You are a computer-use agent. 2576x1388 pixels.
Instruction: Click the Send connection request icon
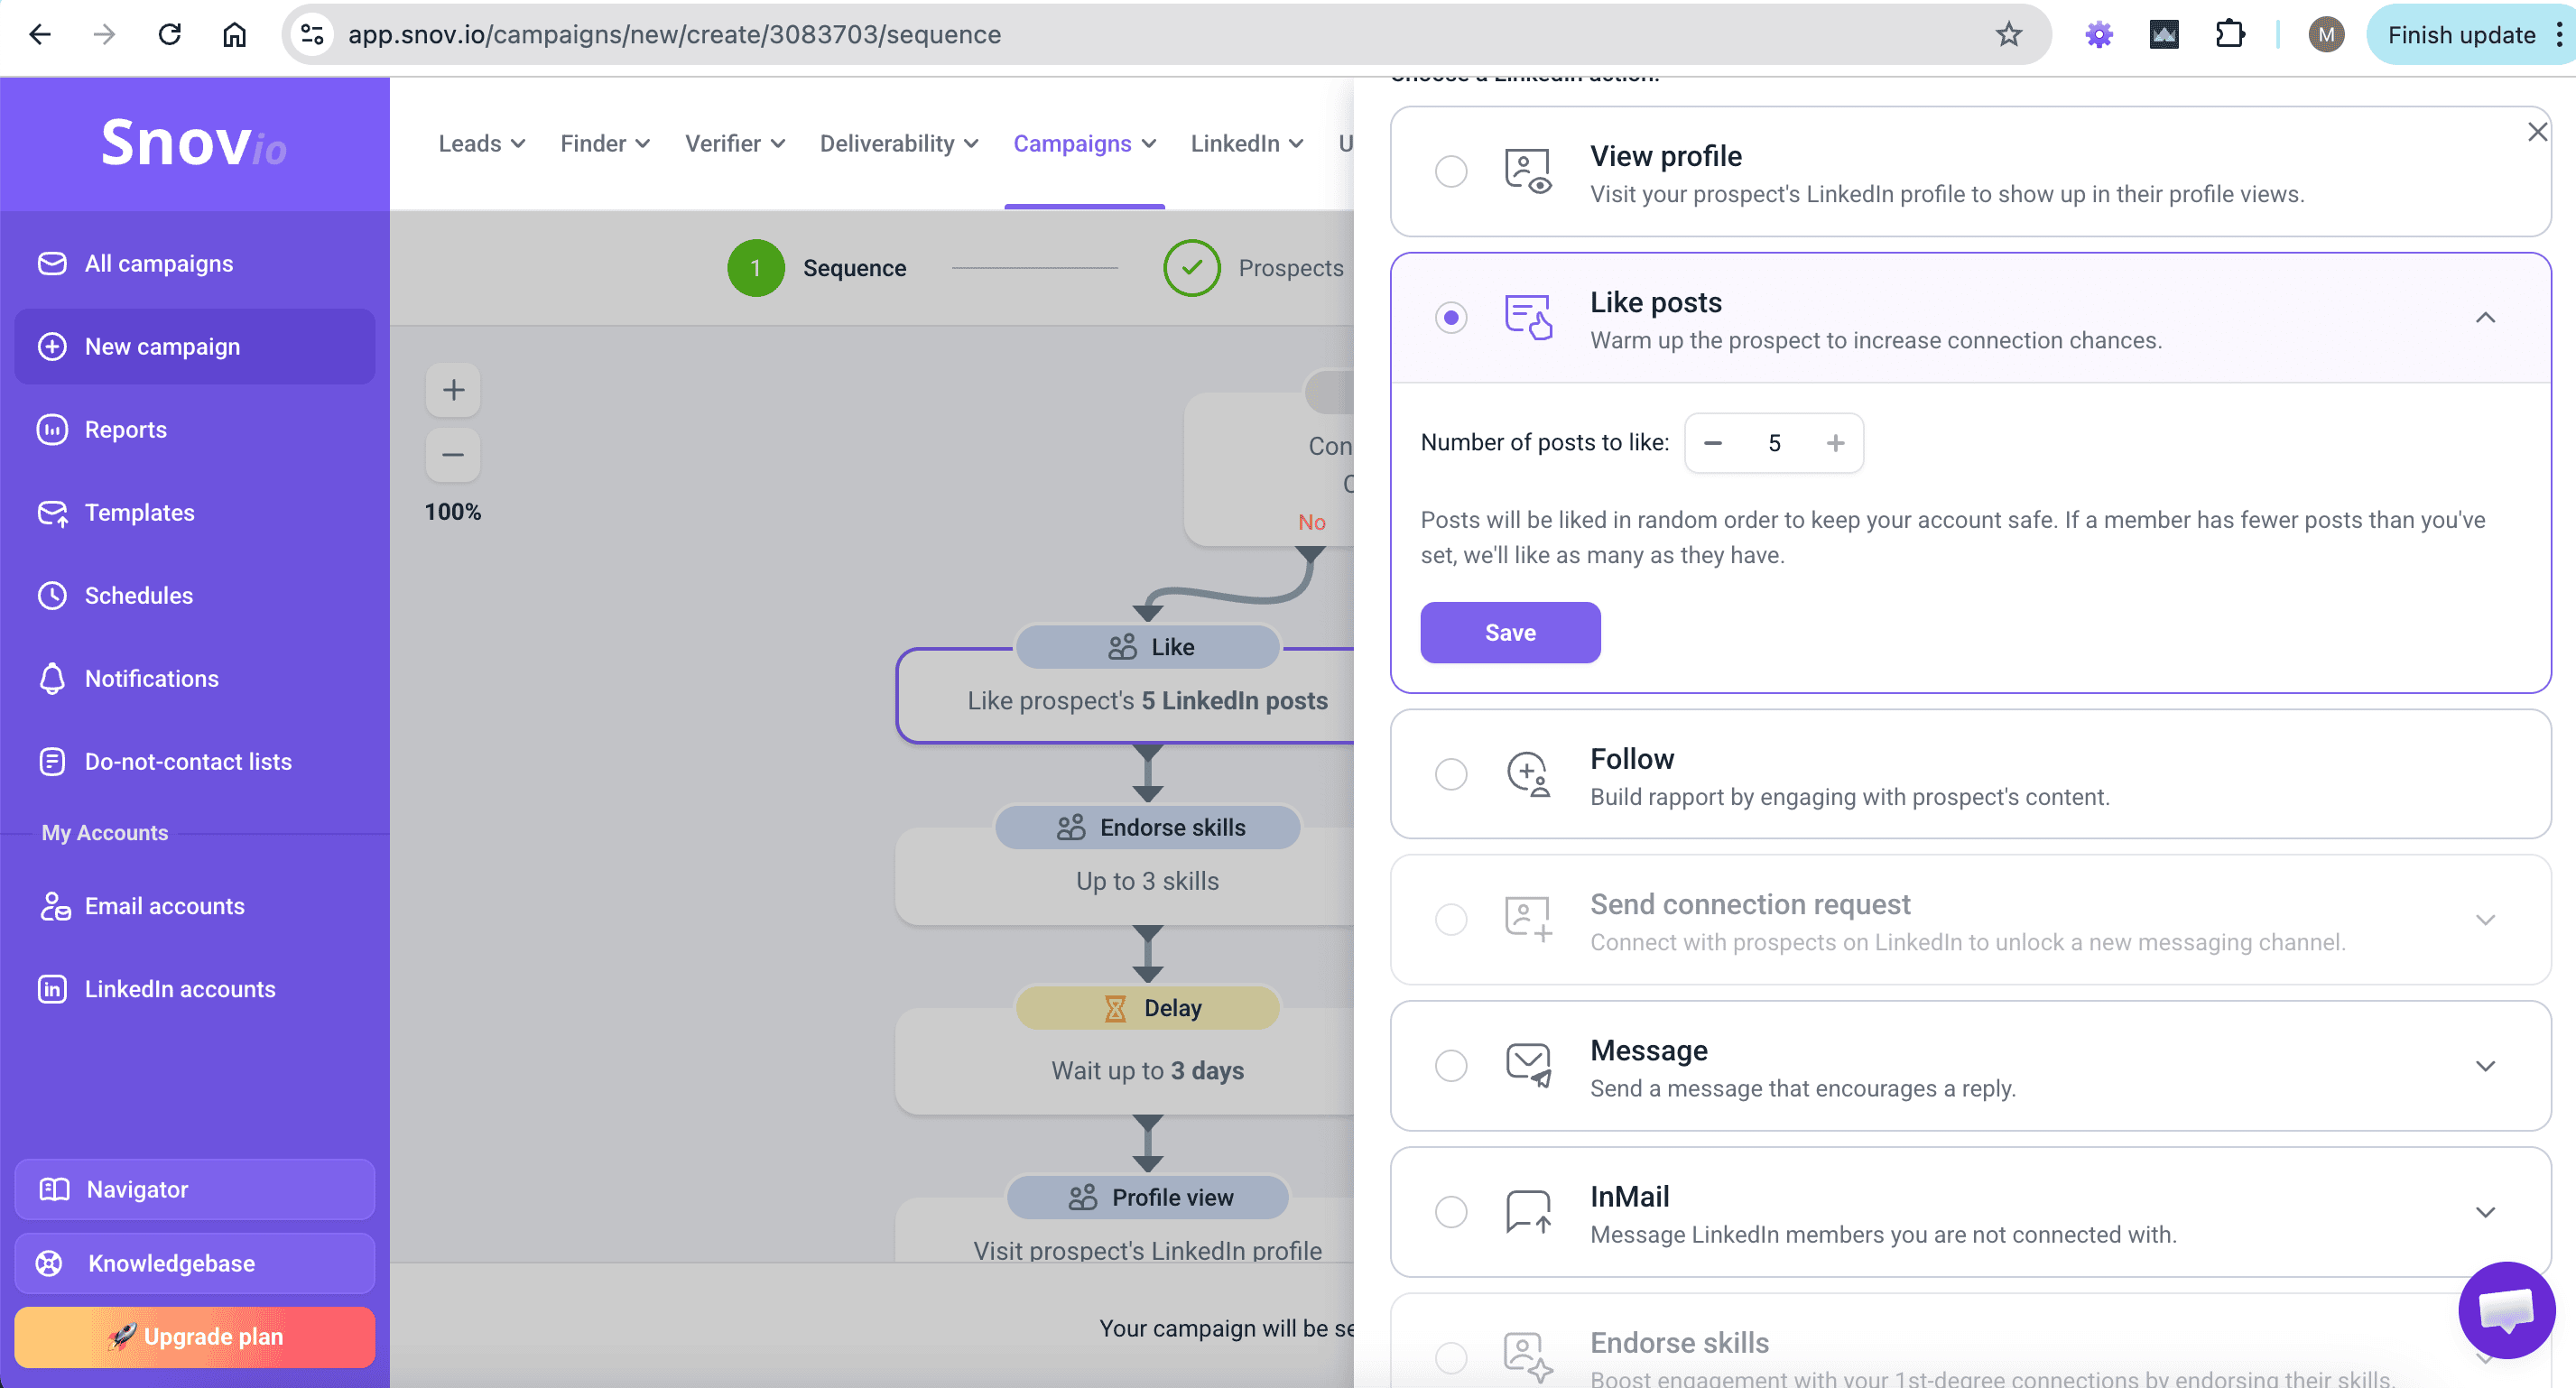click(1528, 919)
